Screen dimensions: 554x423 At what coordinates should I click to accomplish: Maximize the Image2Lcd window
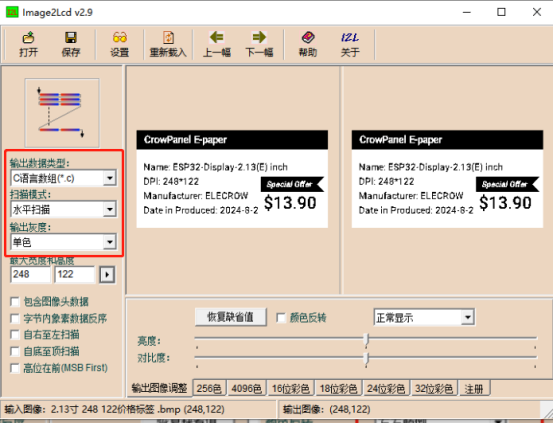(x=501, y=12)
